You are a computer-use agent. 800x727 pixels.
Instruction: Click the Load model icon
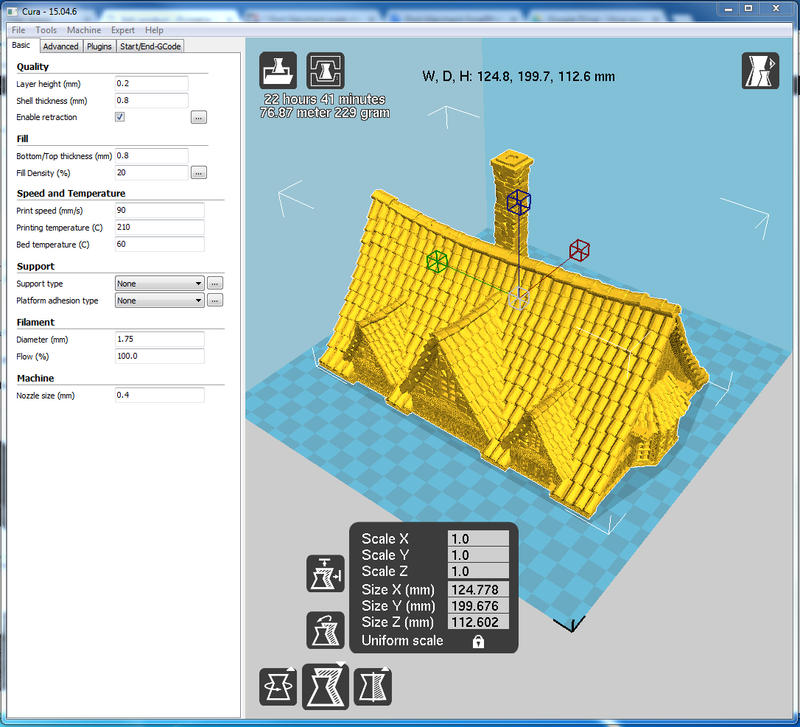click(278, 70)
